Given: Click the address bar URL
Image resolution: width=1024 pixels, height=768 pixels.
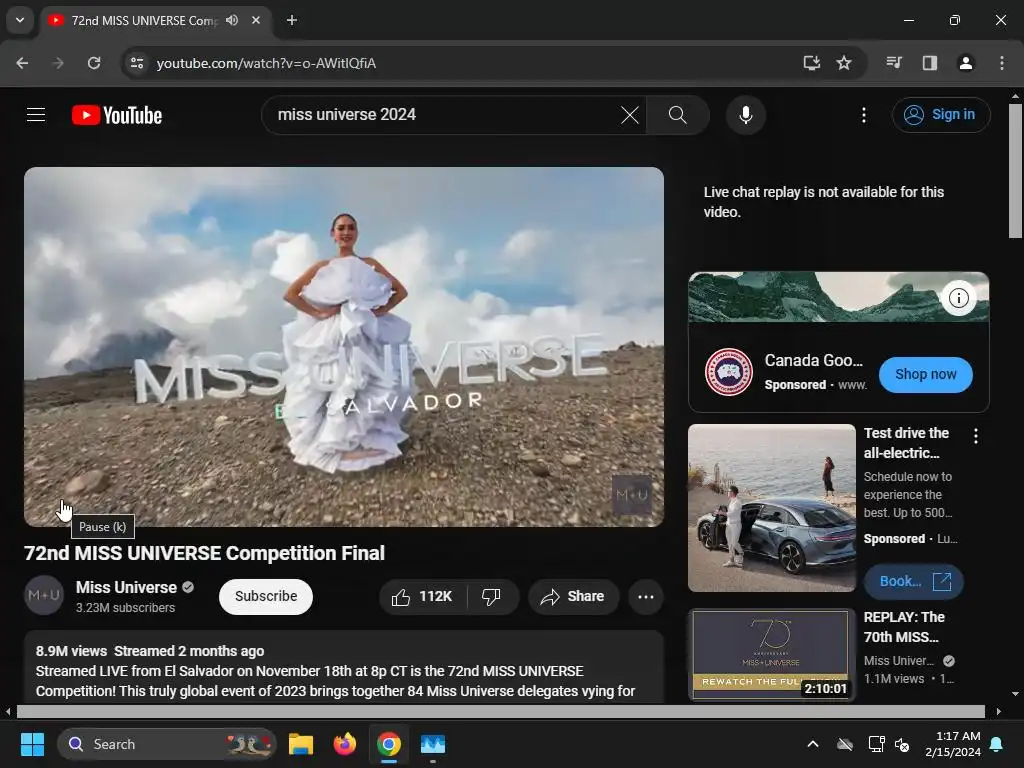Looking at the screenshot, I should click(x=266, y=63).
